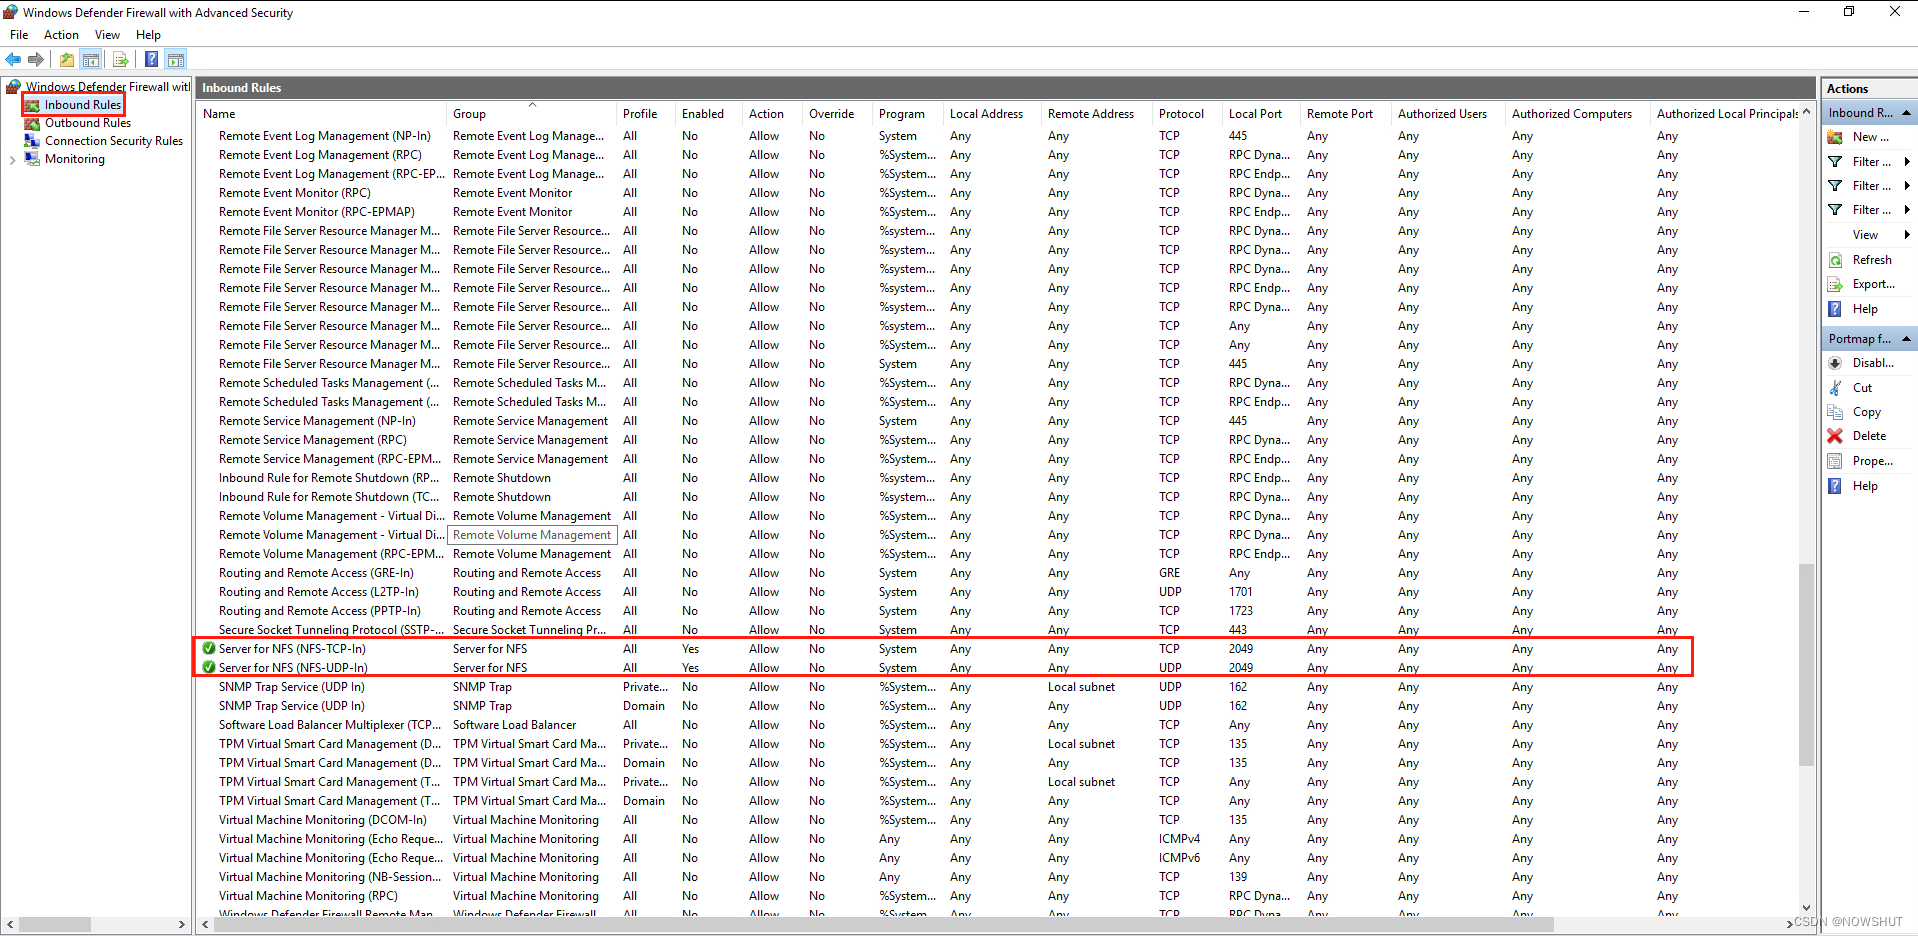Click the gray Forward arrow in the toolbar

tap(36, 60)
